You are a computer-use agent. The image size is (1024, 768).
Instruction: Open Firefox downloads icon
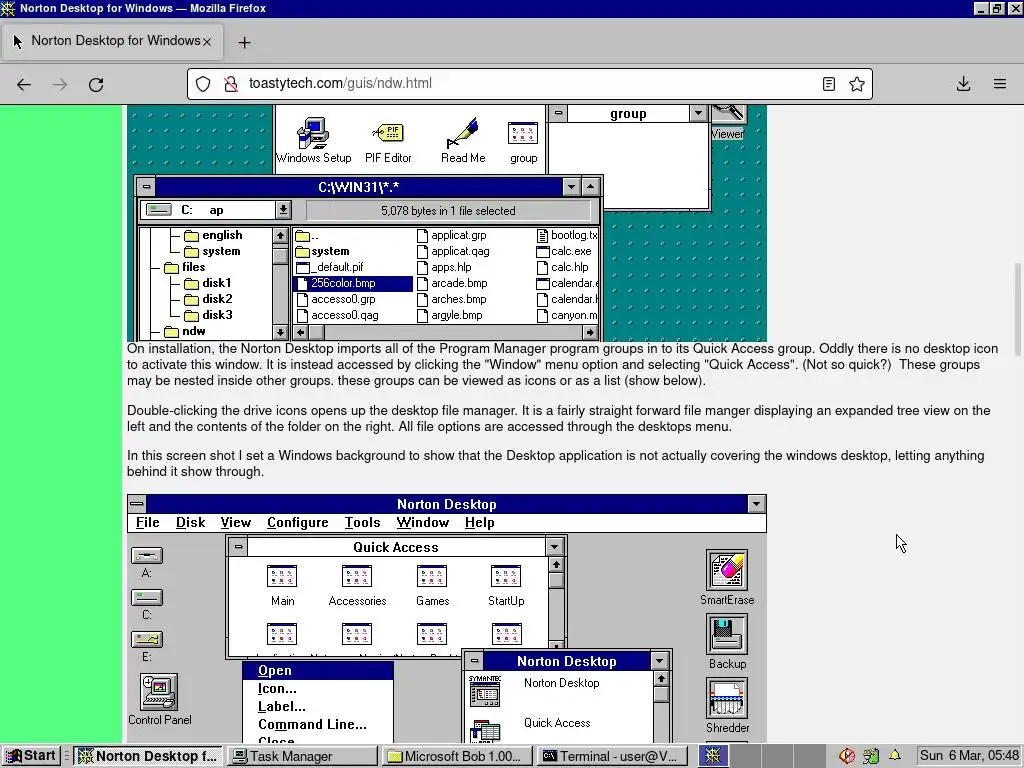963,84
